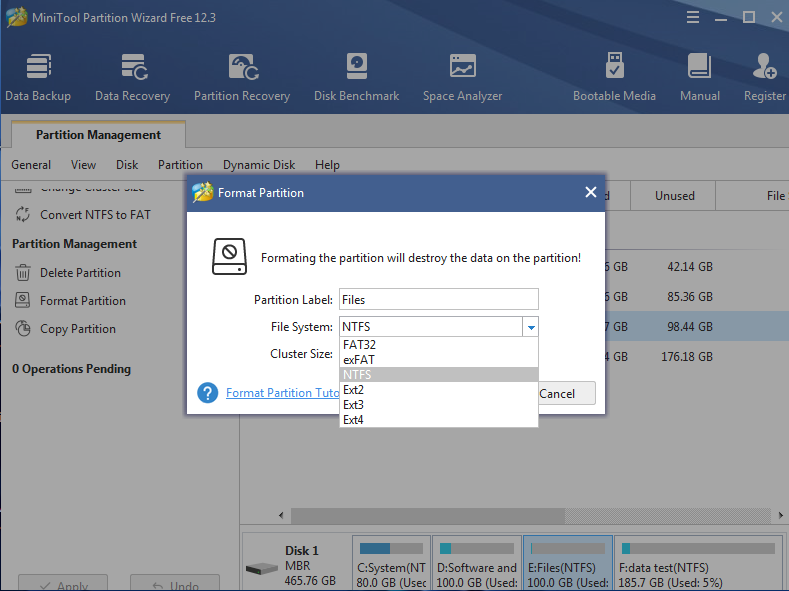The height and width of the screenshot is (591, 789).
Task: Choose Ext4 from file system list
Action: (x=439, y=420)
